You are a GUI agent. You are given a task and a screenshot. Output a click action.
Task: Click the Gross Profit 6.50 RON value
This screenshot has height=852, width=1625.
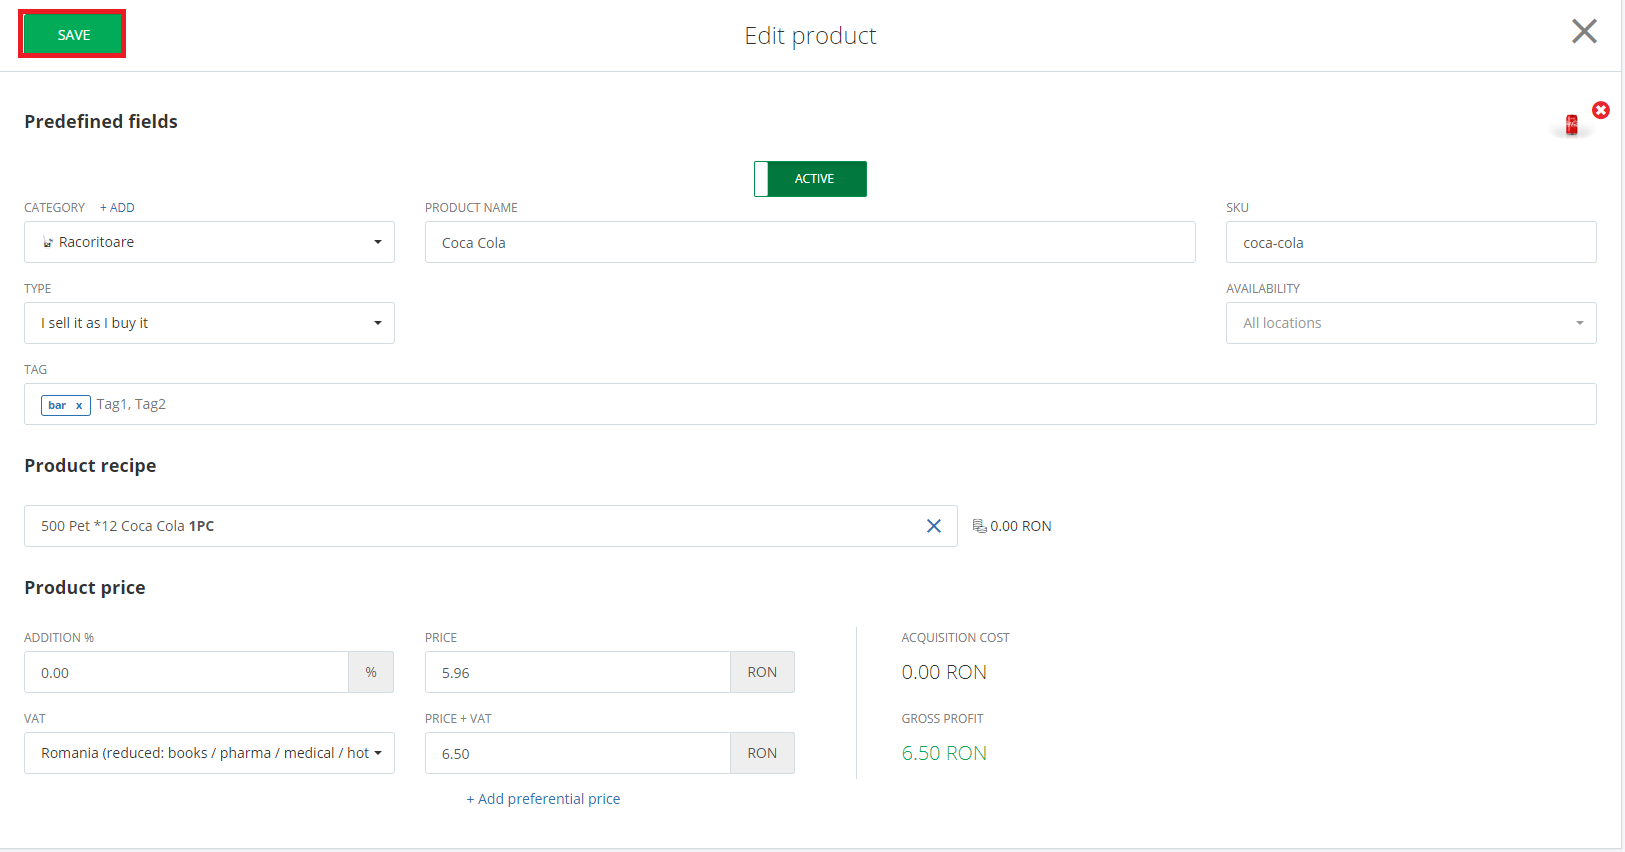[944, 753]
